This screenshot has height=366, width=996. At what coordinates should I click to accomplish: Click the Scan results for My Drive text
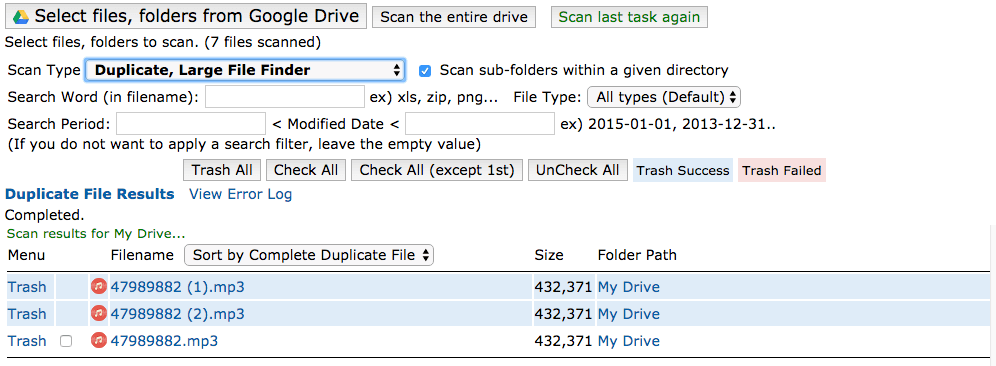96,234
